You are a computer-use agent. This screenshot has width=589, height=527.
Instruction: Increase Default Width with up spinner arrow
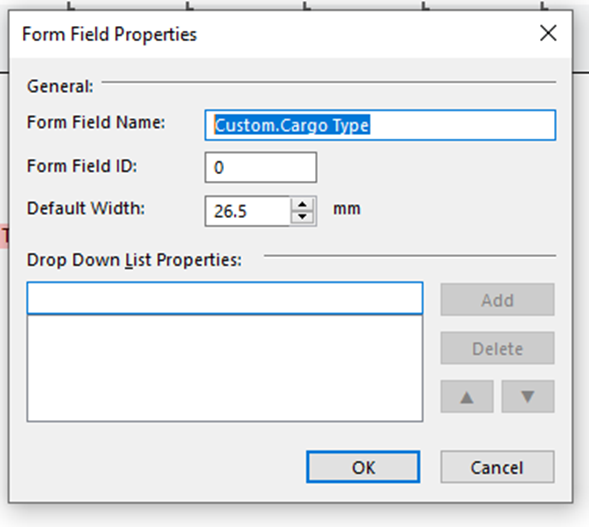click(x=302, y=204)
